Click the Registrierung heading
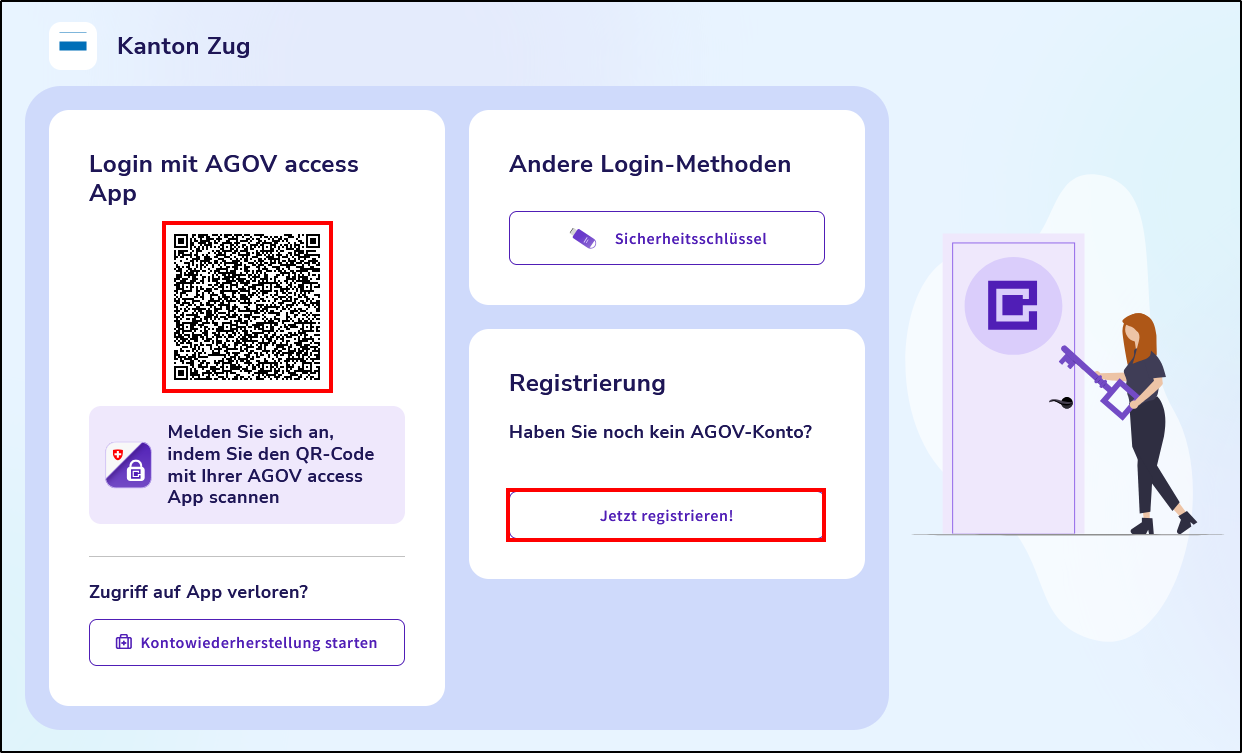This screenshot has width=1242, height=753. click(x=587, y=383)
